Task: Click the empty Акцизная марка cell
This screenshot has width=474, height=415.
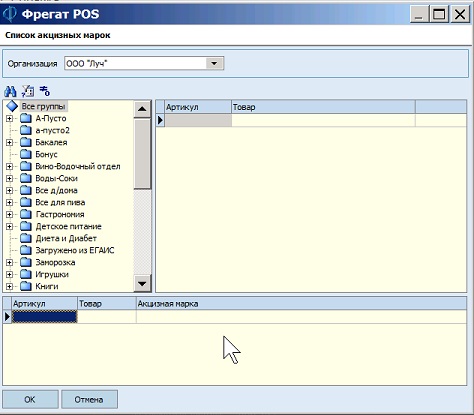Action: tap(301, 317)
